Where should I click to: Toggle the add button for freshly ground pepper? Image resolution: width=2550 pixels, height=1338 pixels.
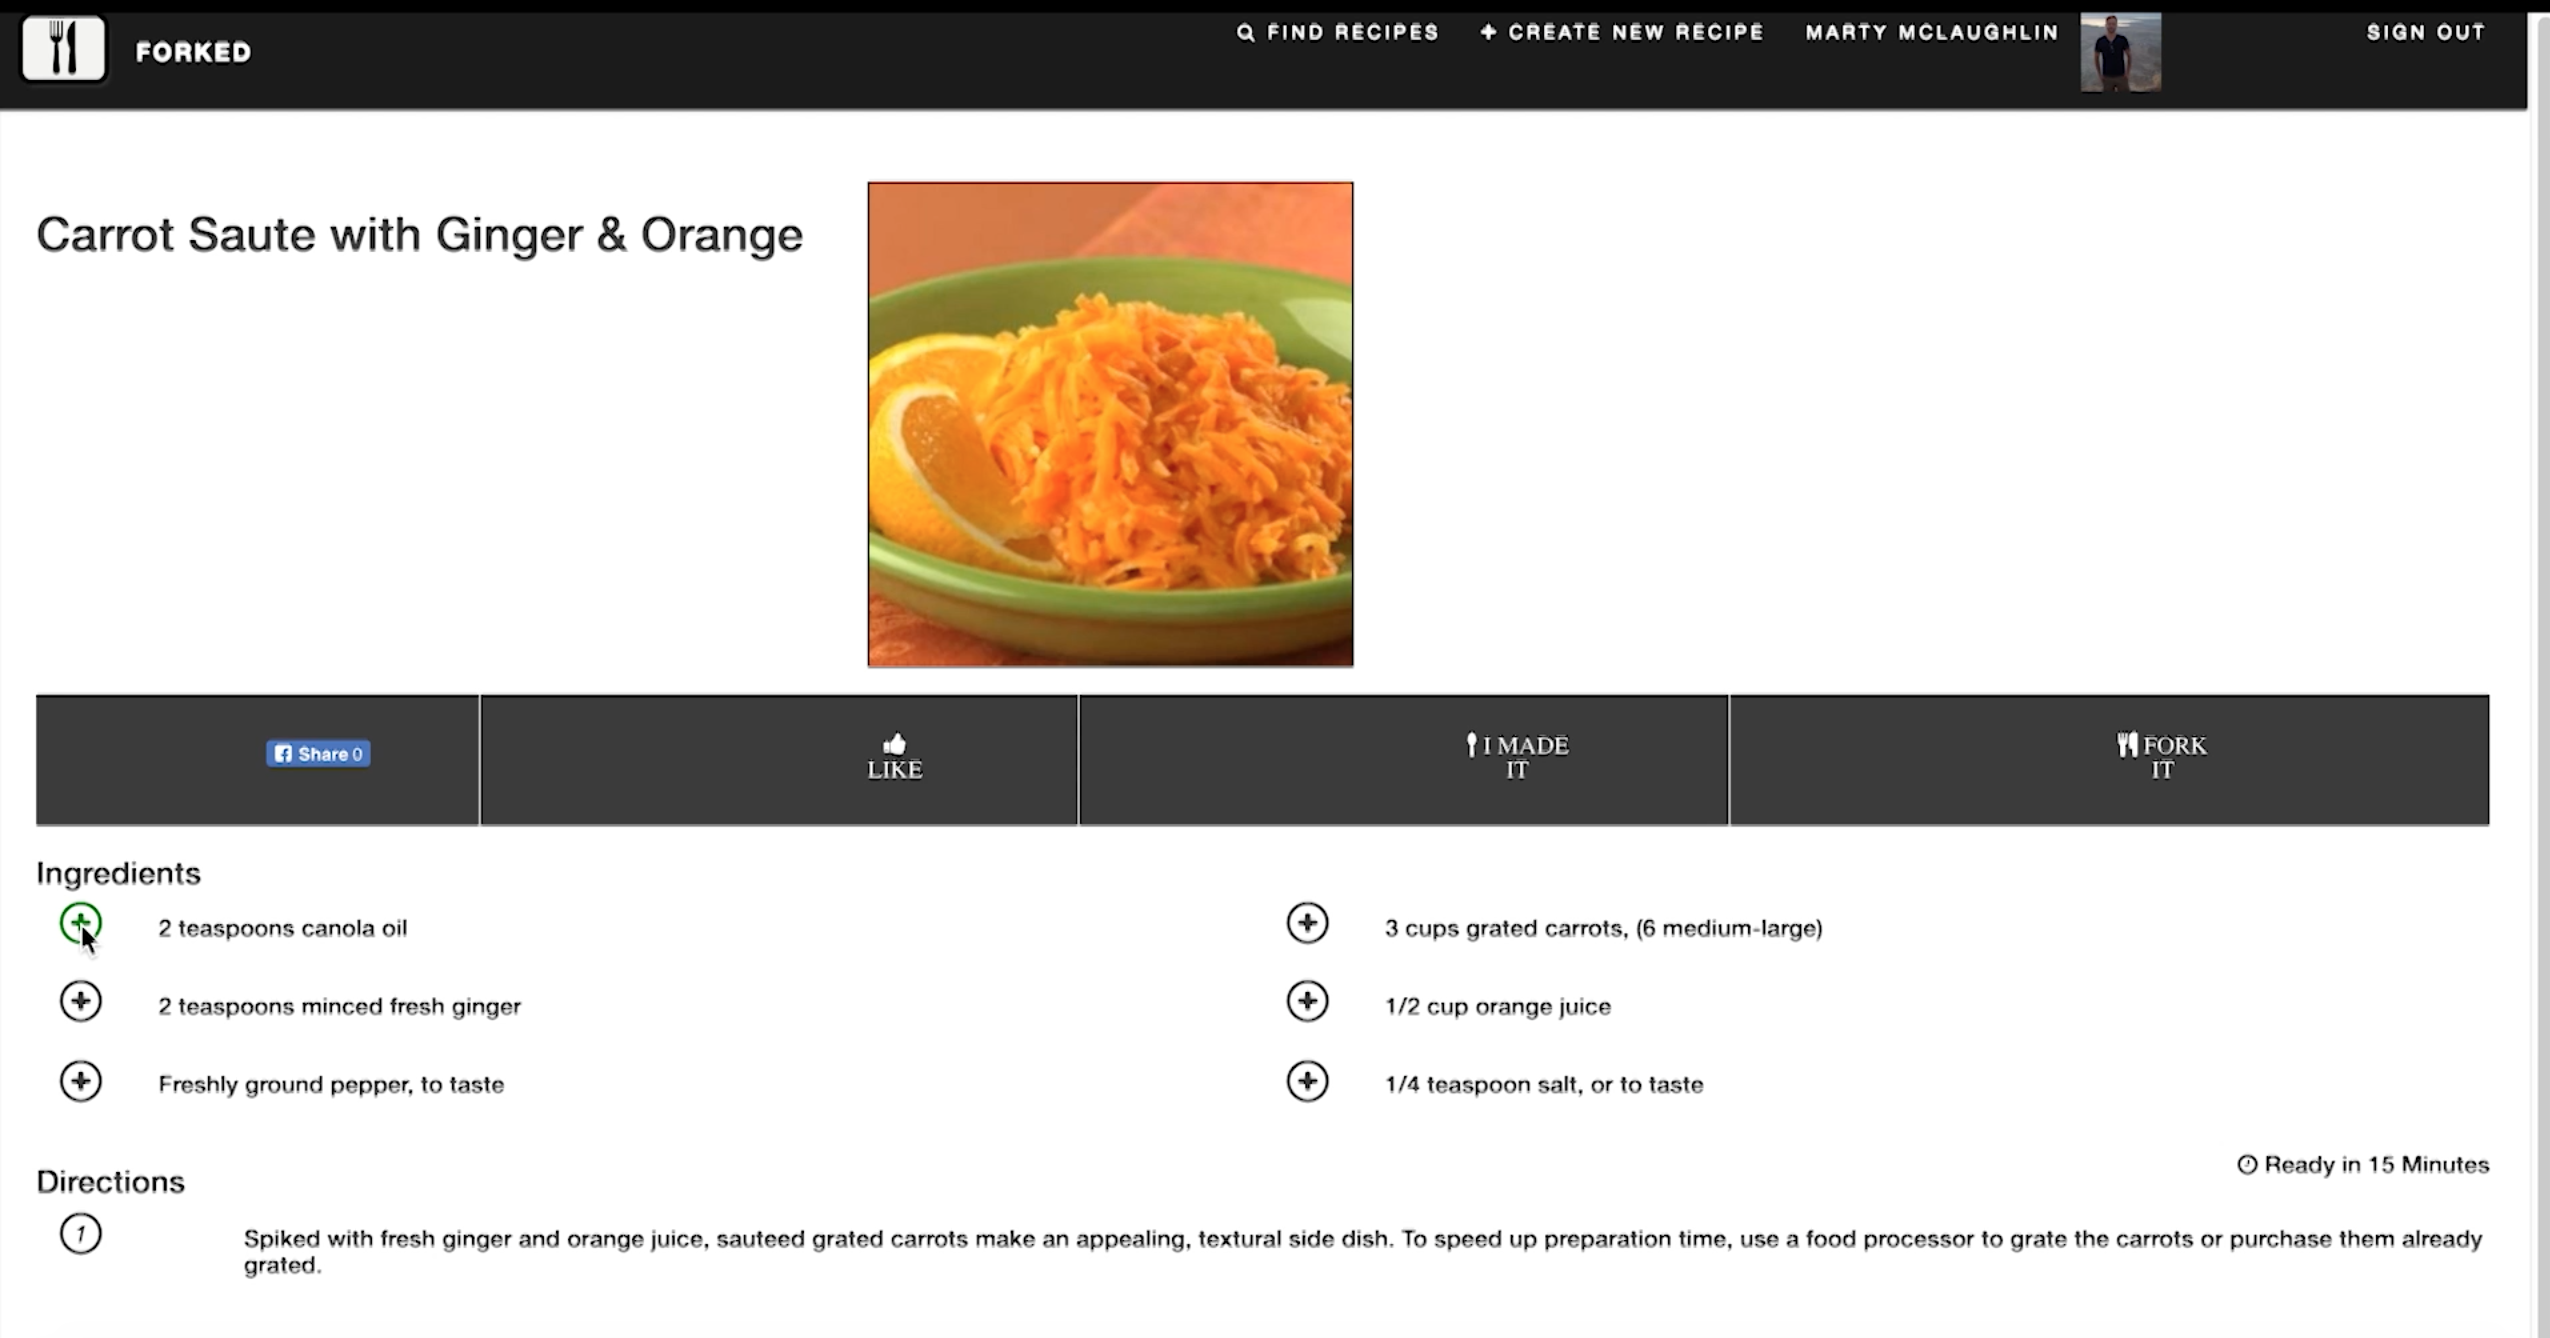[x=79, y=1080]
